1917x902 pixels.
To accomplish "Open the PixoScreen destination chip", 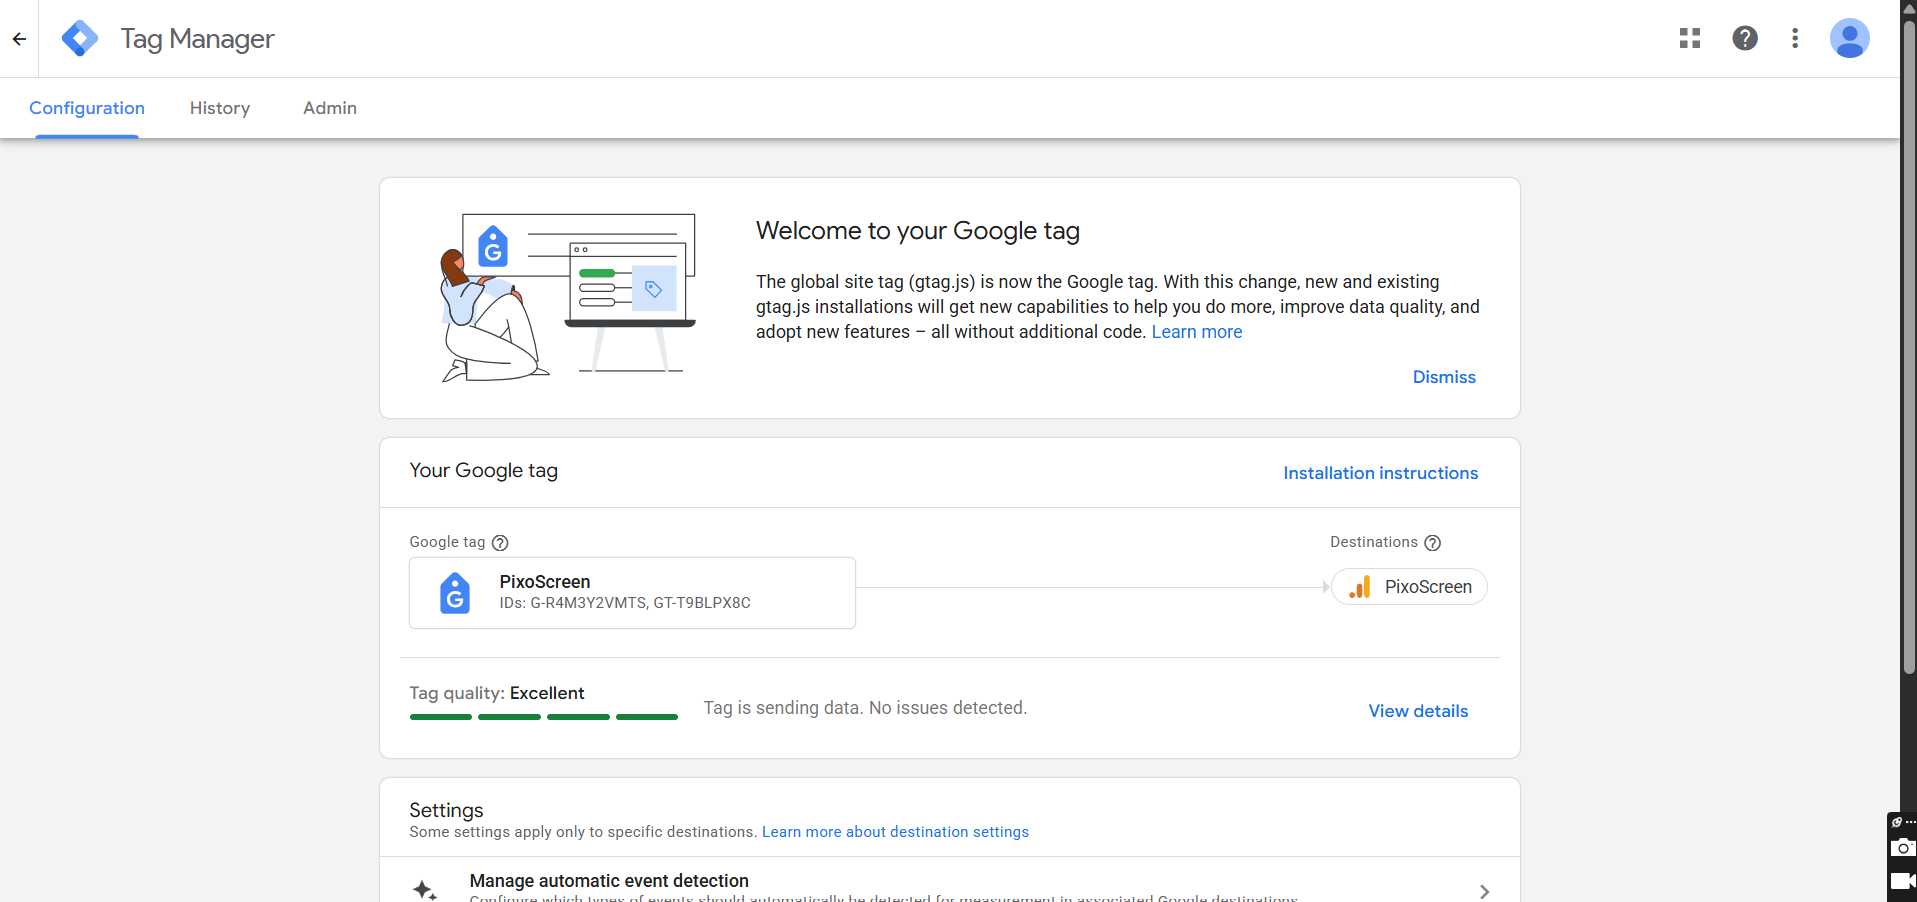I will 1409,587.
